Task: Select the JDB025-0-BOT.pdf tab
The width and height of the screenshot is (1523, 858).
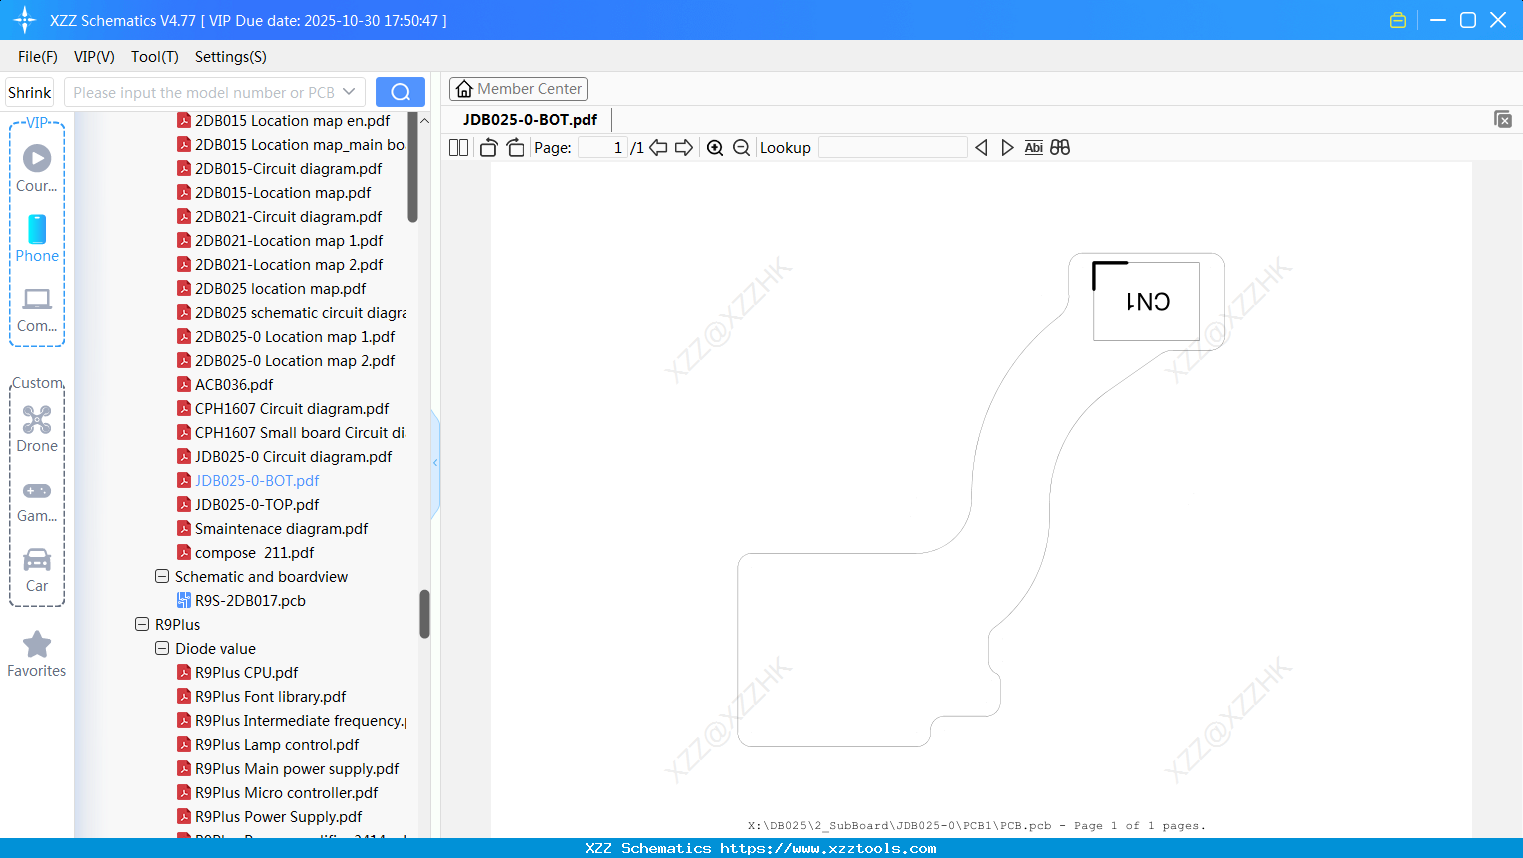Action: (x=530, y=120)
